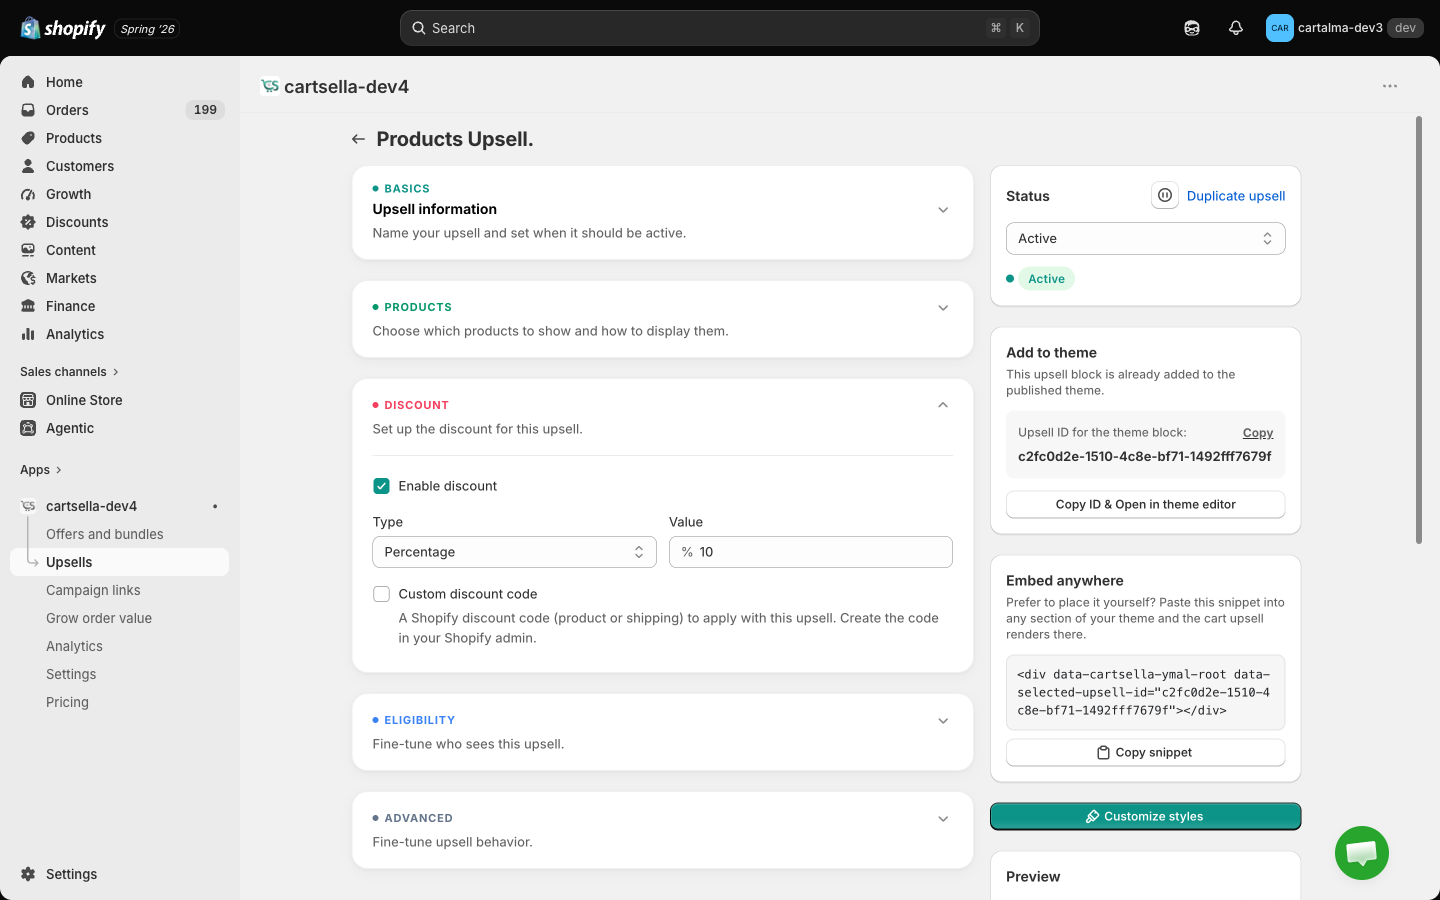
Task: Open cartsella app Settings sub-page
Action: pos(71,674)
